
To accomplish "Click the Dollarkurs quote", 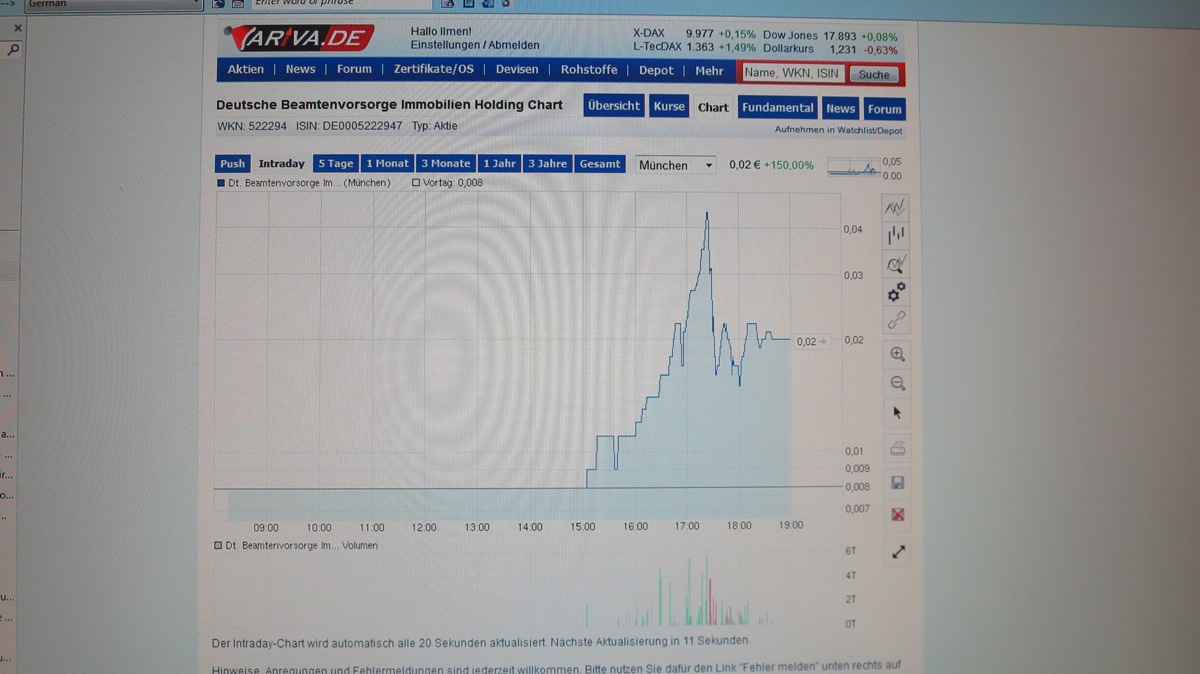I will (830, 49).
